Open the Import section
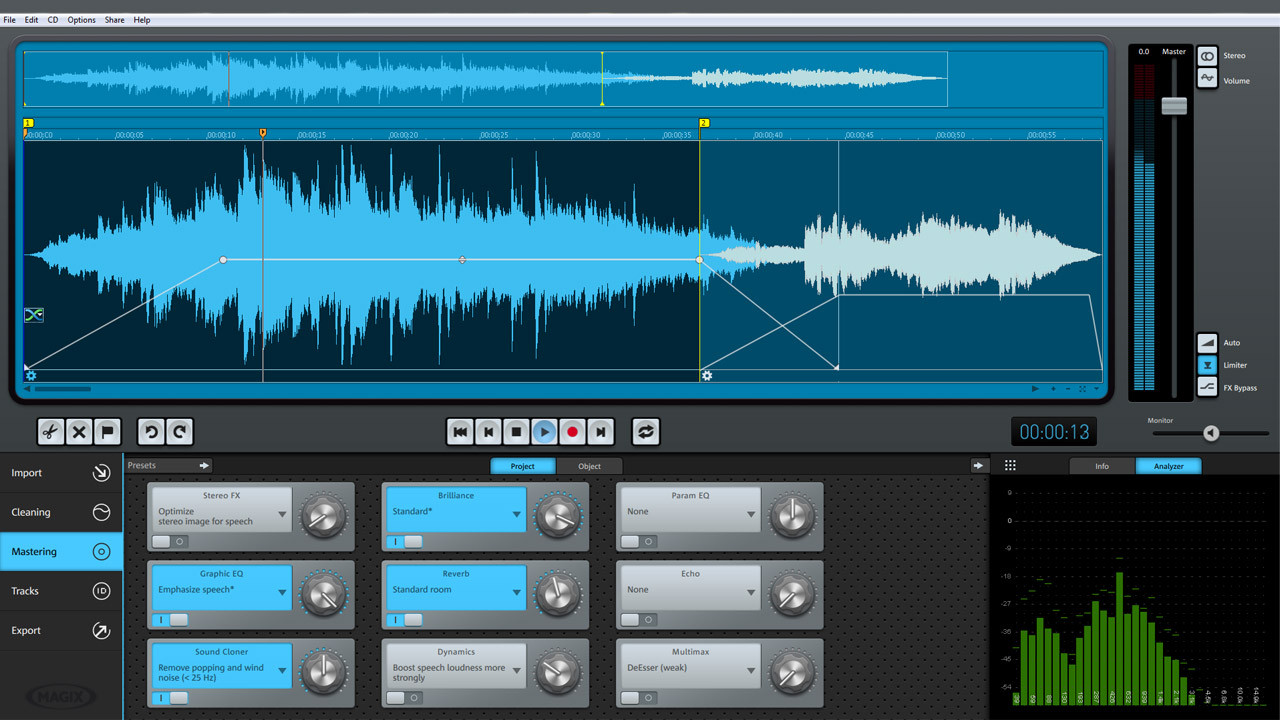The image size is (1280, 720). [x=61, y=473]
